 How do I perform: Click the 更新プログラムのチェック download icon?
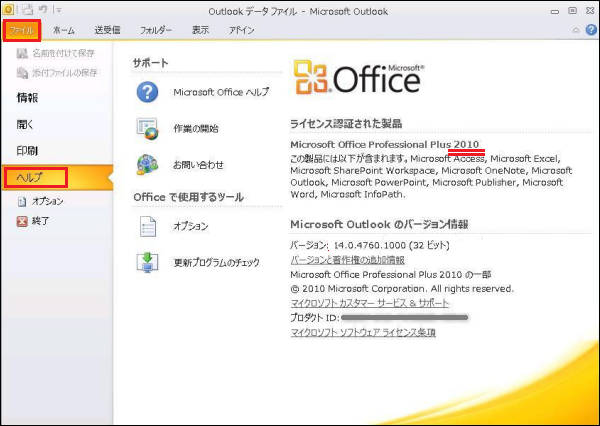click(147, 263)
